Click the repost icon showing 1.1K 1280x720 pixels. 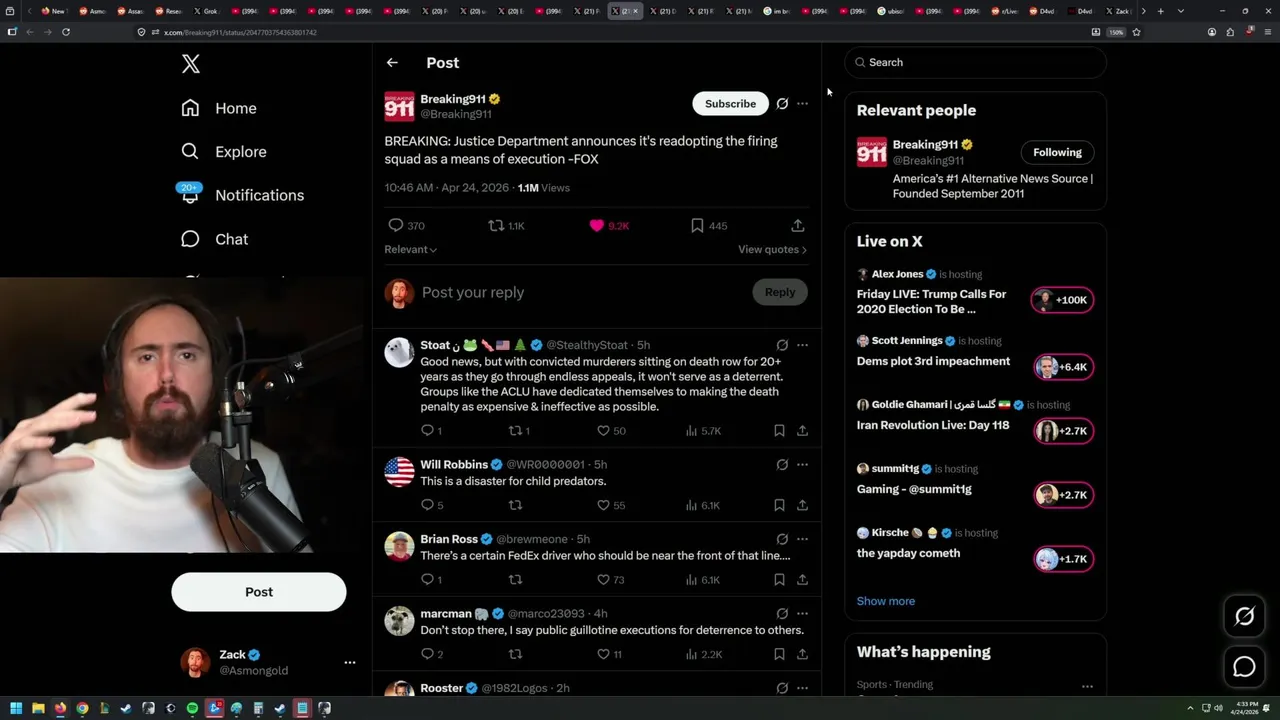[x=495, y=226]
